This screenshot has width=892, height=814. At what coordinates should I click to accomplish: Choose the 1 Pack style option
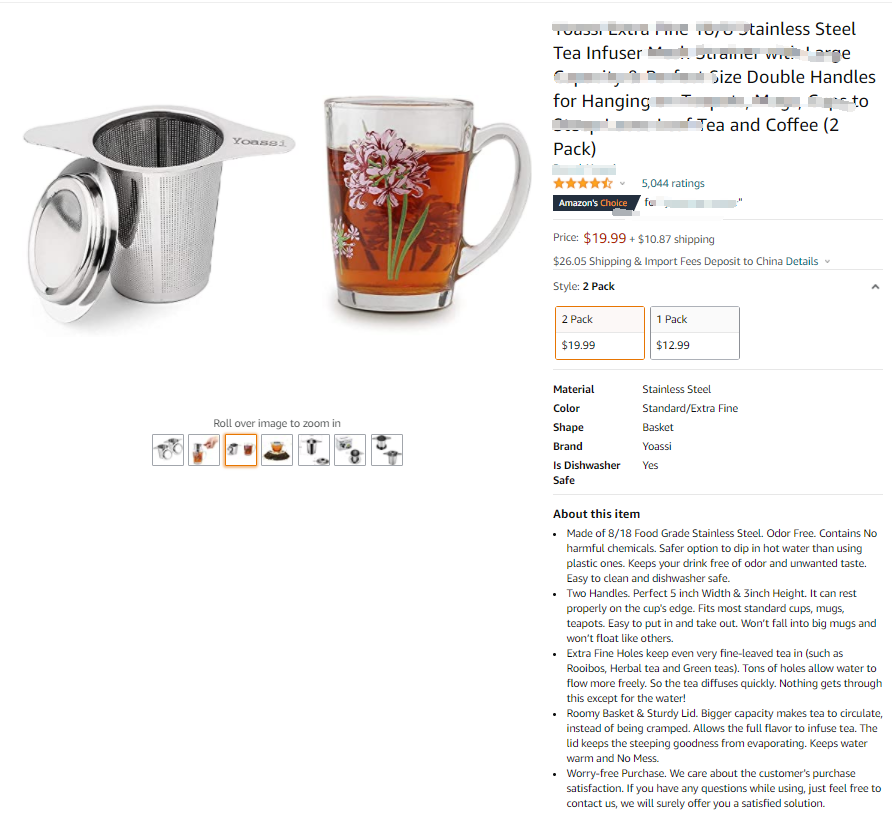[695, 333]
